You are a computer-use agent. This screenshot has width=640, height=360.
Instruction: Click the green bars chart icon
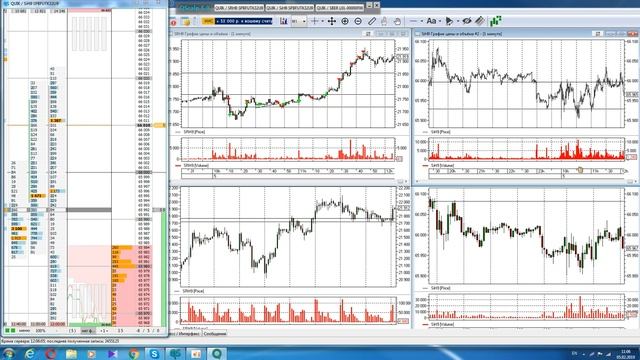coord(496,21)
